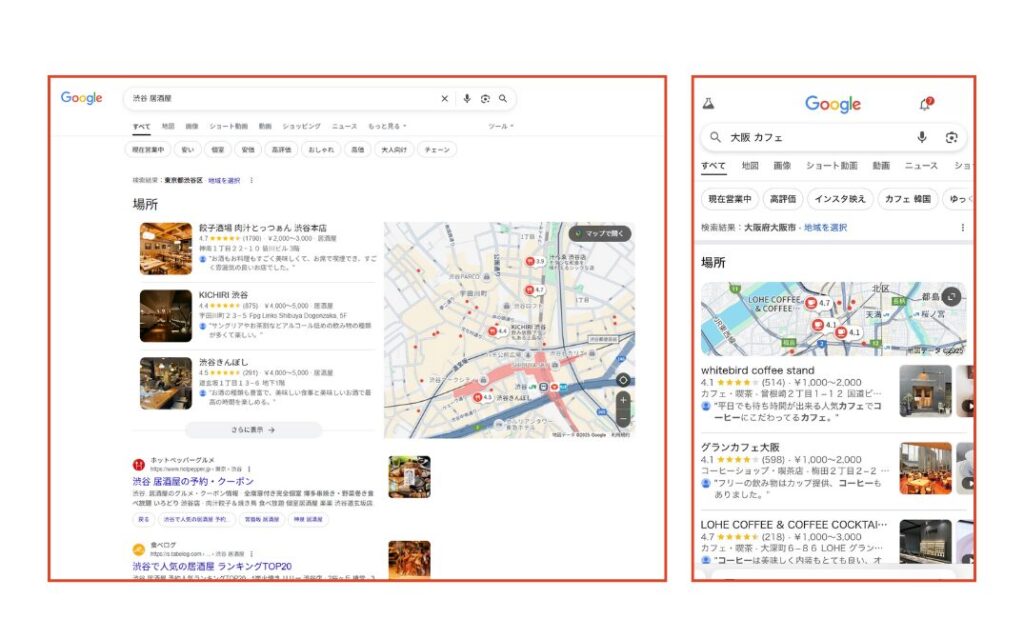Open the 渋谷きんぼし restaurant photo thumbnail
This screenshot has height=619, width=1024.
point(166,383)
